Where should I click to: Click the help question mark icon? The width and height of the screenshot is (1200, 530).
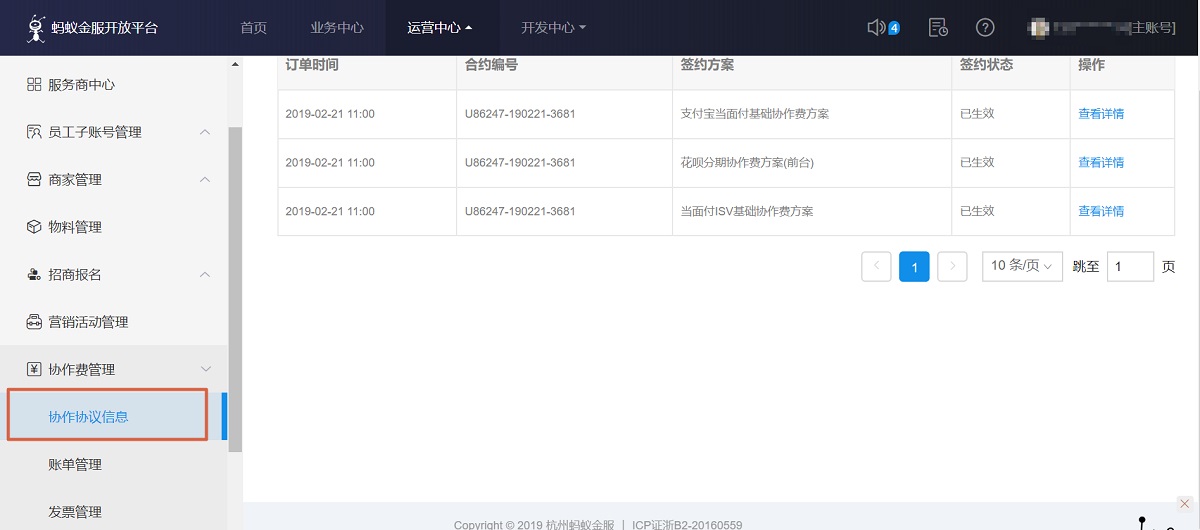point(985,28)
